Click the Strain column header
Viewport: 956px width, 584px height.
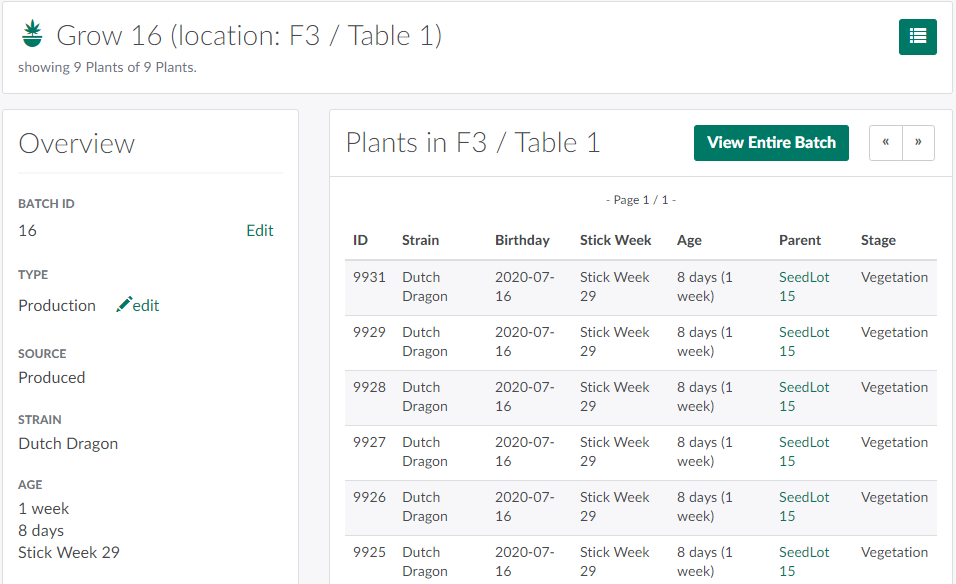(420, 240)
